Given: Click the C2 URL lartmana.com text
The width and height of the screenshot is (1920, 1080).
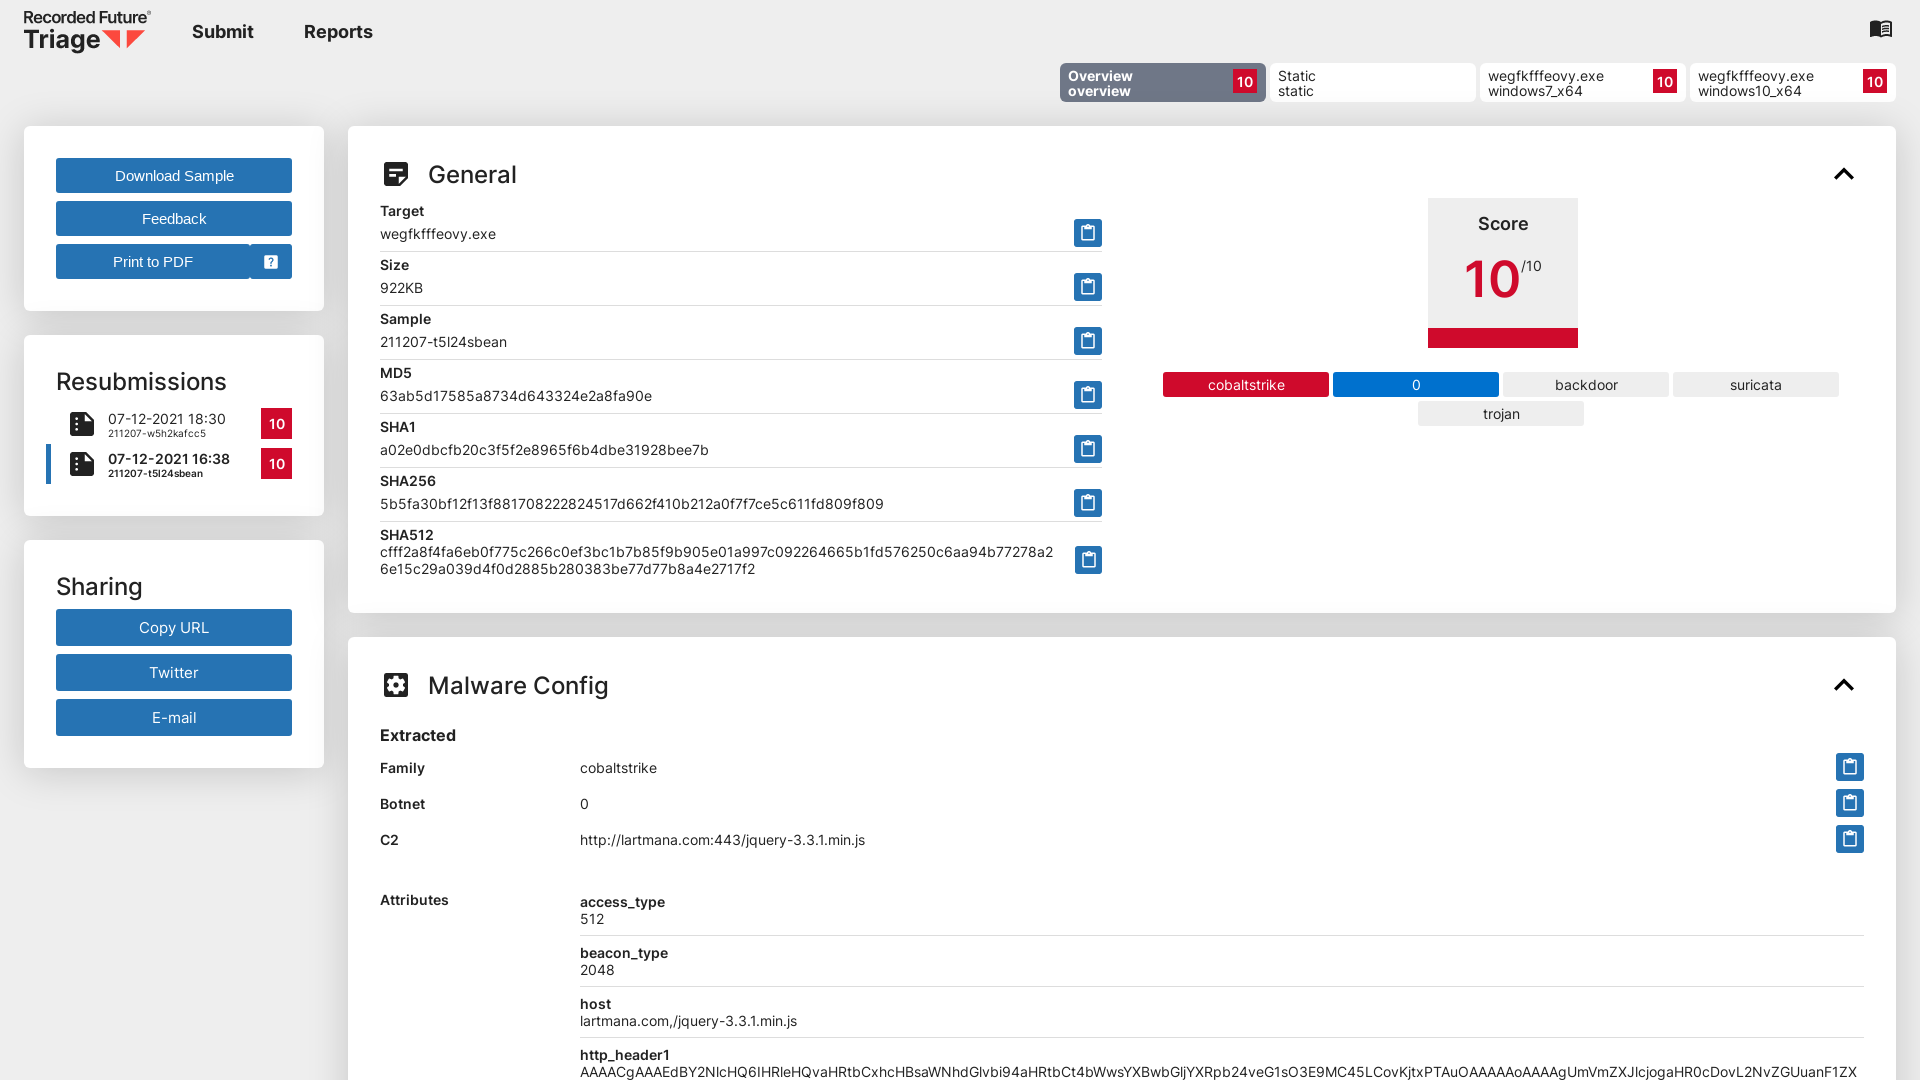Looking at the screenshot, I should (x=722, y=840).
